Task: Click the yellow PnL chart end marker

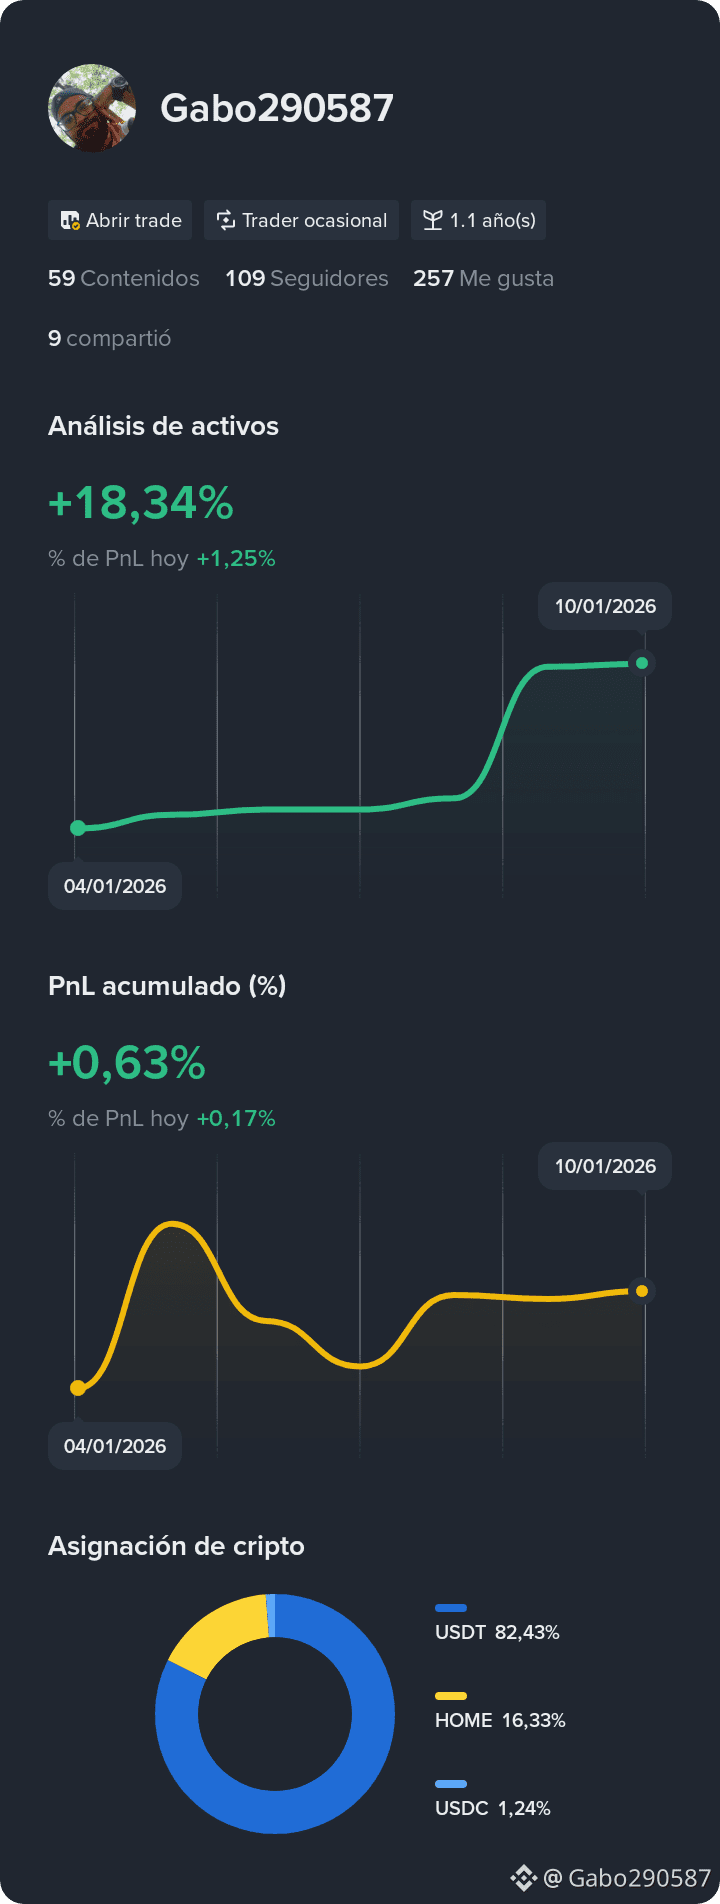Action: click(x=642, y=1291)
